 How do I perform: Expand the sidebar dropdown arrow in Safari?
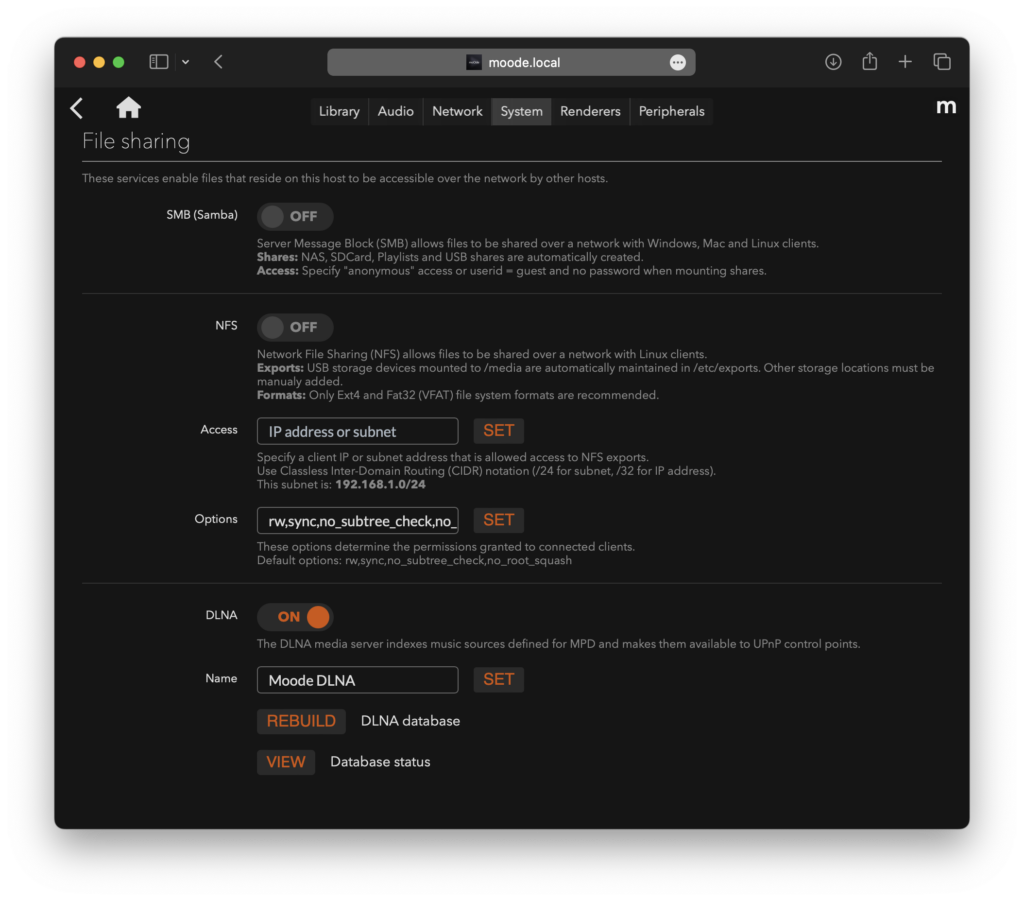coord(185,62)
